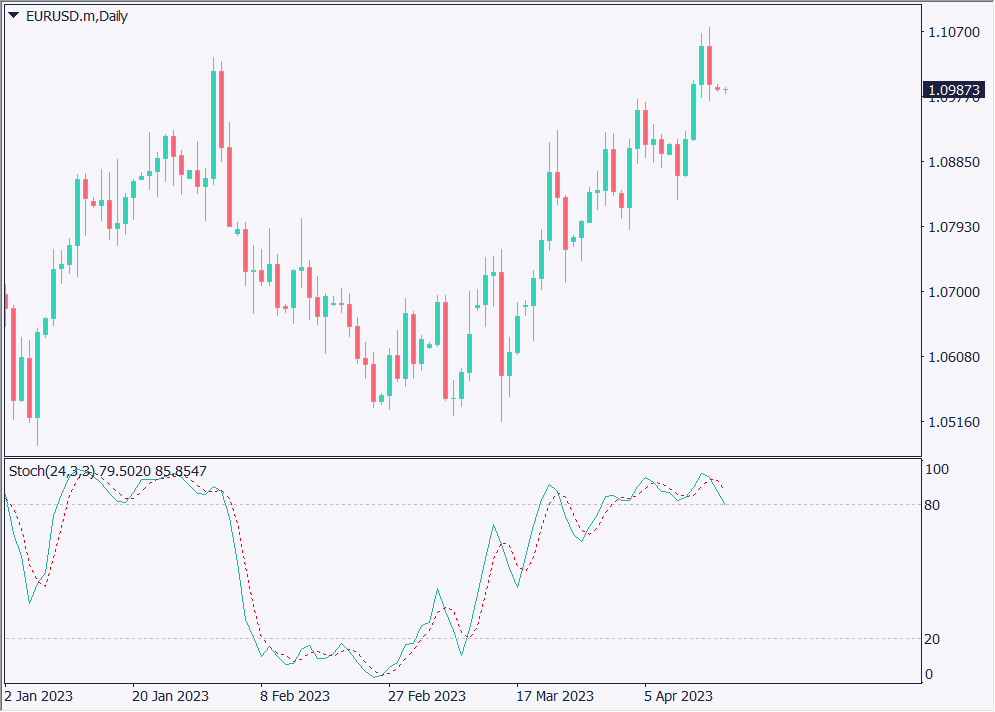This screenshot has height=712, width=995.
Task: Click the stochastic 100 scale label
Action: click(x=937, y=469)
